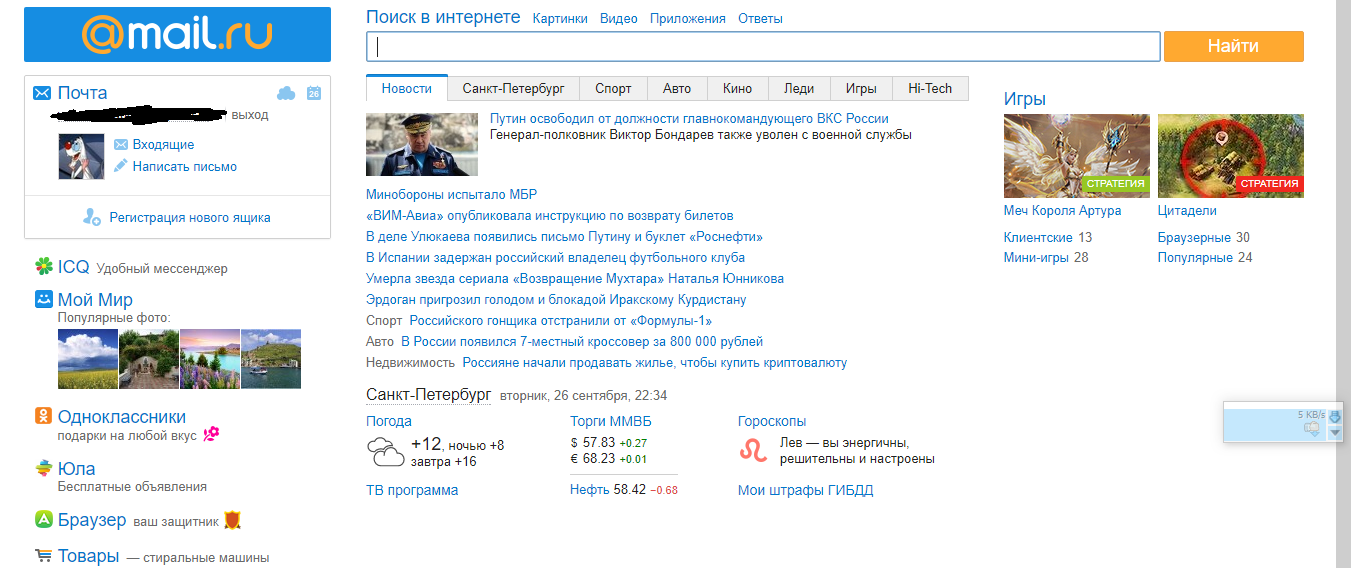Image resolution: width=1360 pixels, height=568 pixels.
Task: Open news Минобороны испытало МБР
Action: pos(452,194)
